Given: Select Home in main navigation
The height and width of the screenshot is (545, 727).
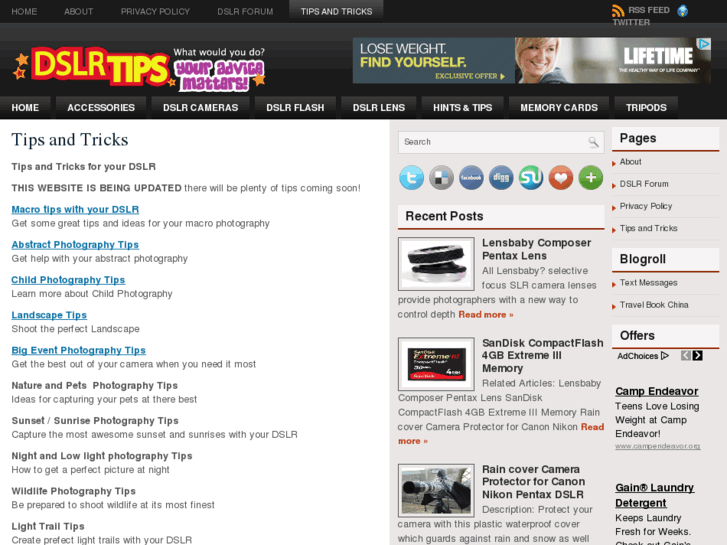Looking at the screenshot, I should [25, 108].
